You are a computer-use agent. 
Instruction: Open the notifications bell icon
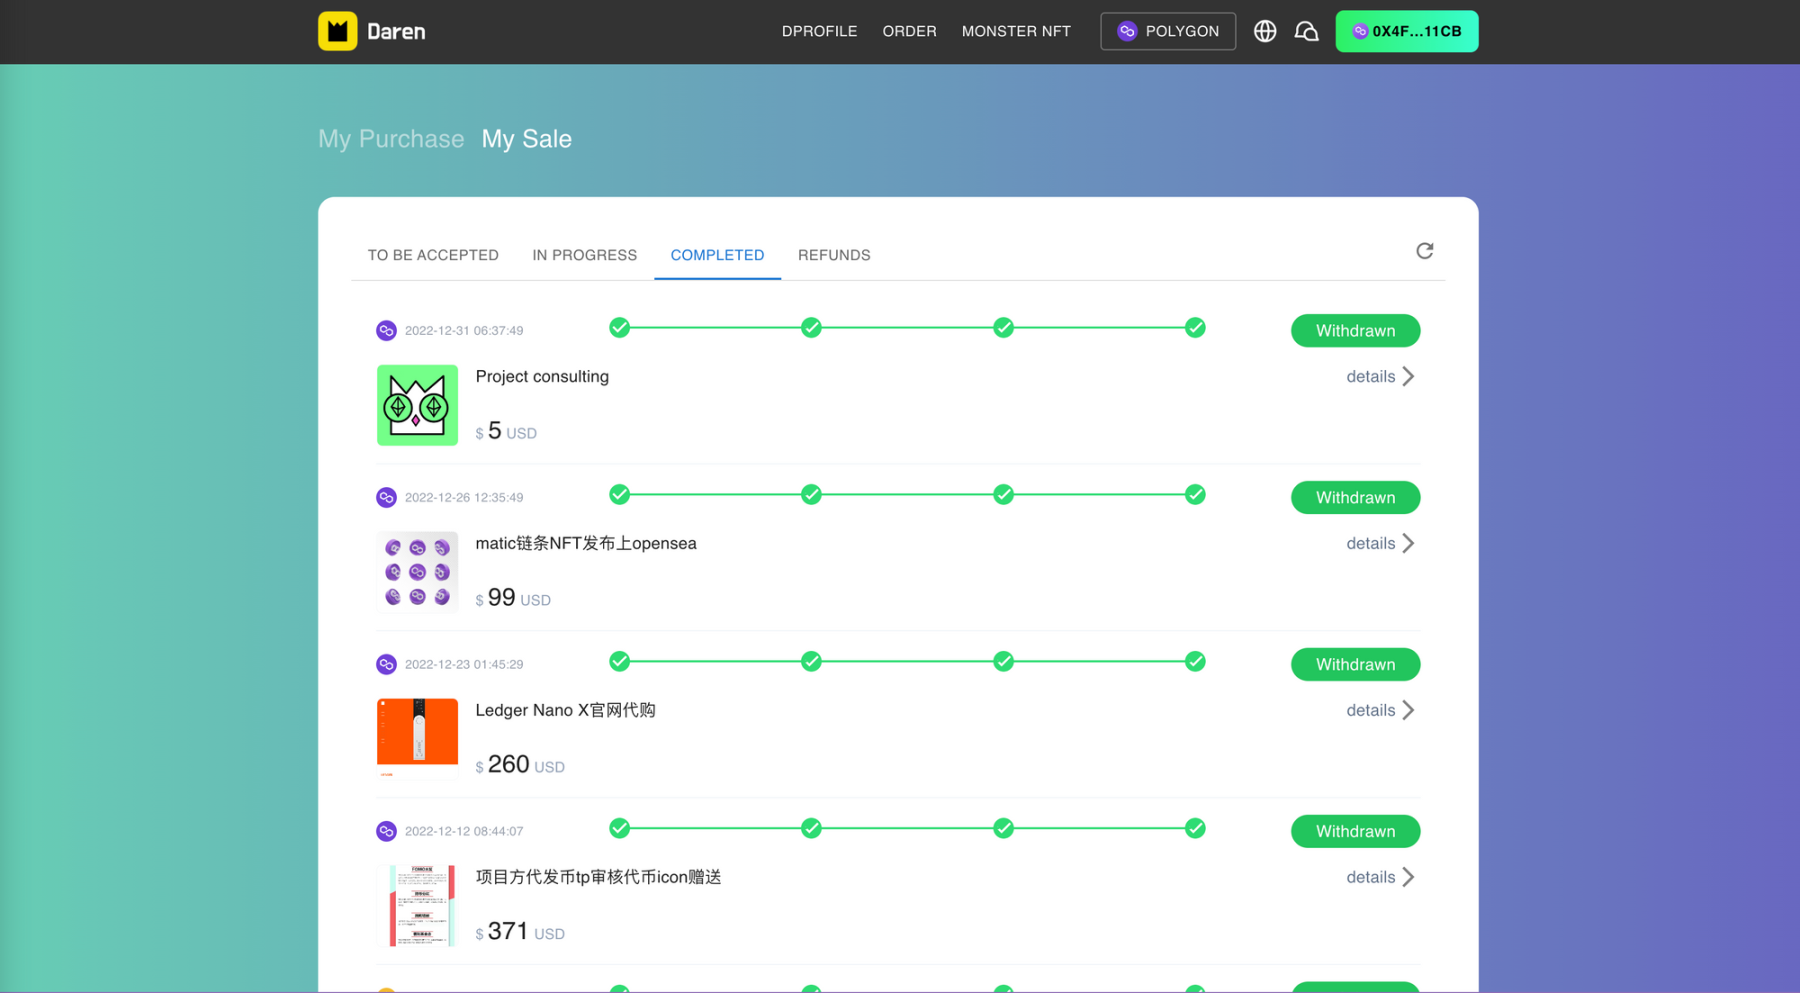[1306, 31]
